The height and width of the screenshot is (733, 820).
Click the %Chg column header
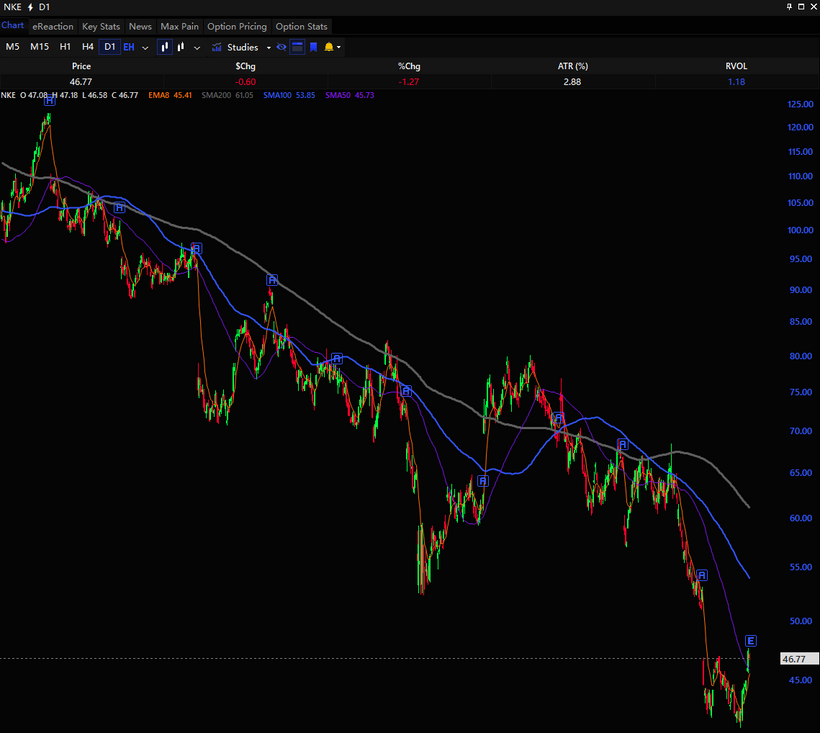[x=409, y=66]
